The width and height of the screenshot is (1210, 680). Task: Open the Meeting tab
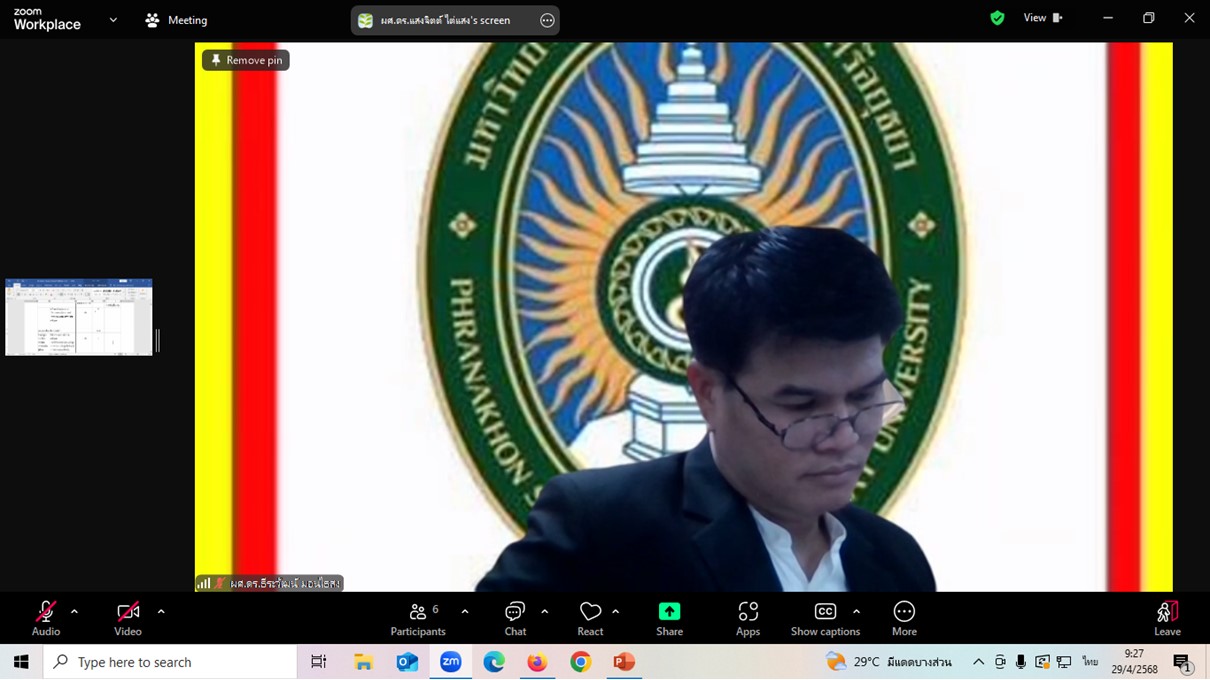point(176,20)
